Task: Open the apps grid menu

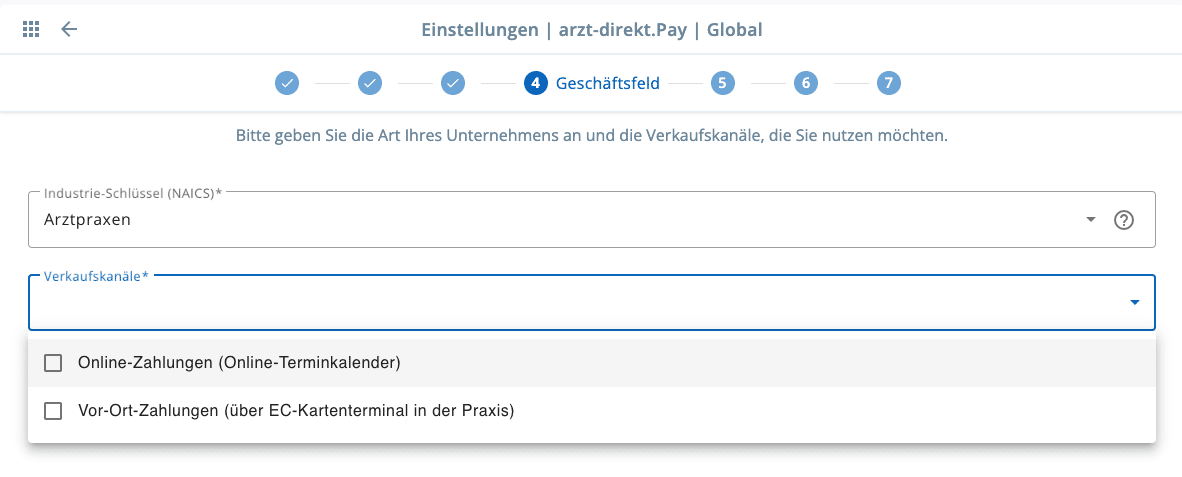Action: (x=31, y=29)
